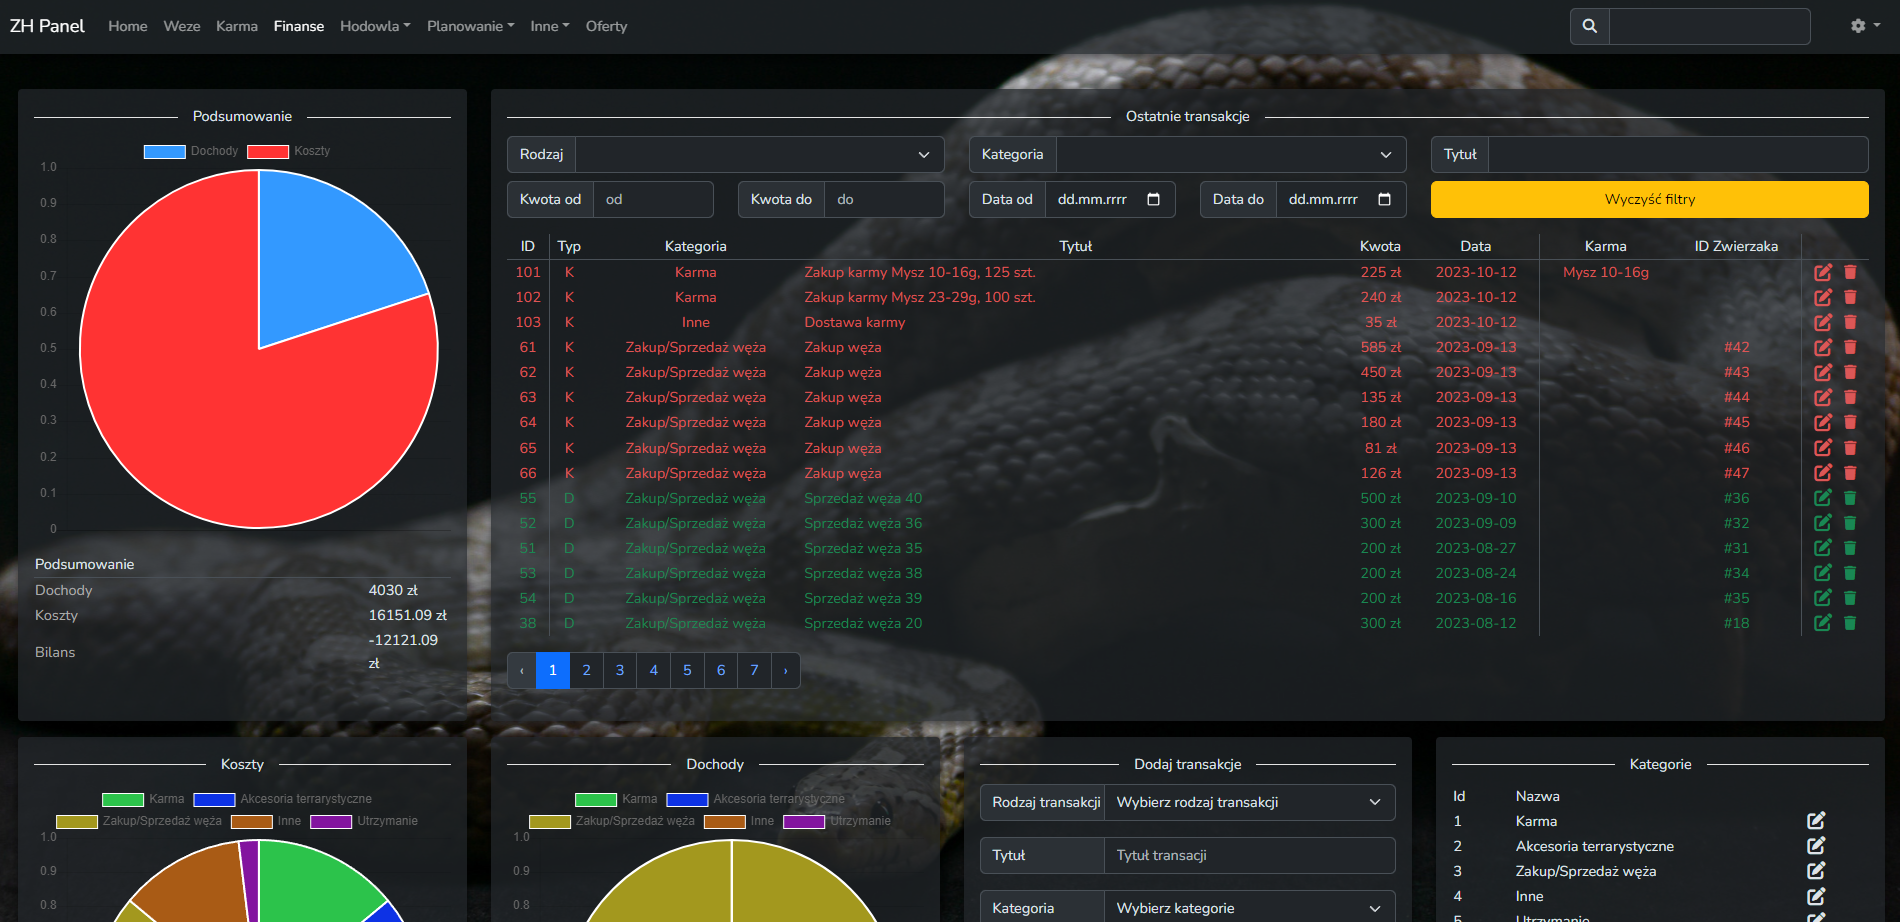Open Weze navigation item
The width and height of the screenshot is (1900, 922).
(182, 26)
